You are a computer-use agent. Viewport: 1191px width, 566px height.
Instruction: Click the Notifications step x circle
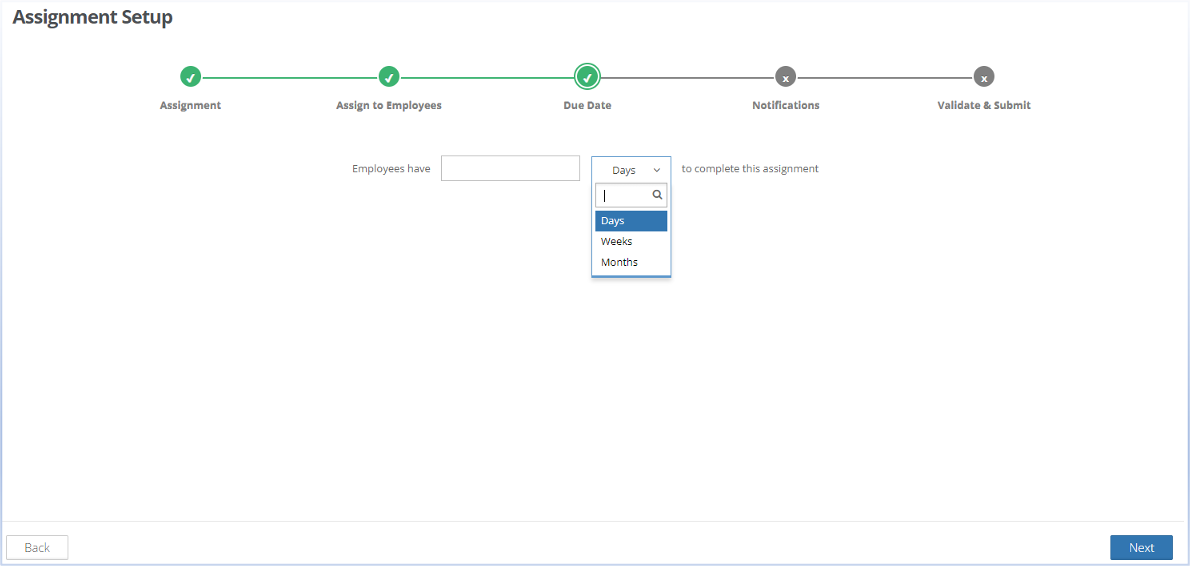(785, 77)
